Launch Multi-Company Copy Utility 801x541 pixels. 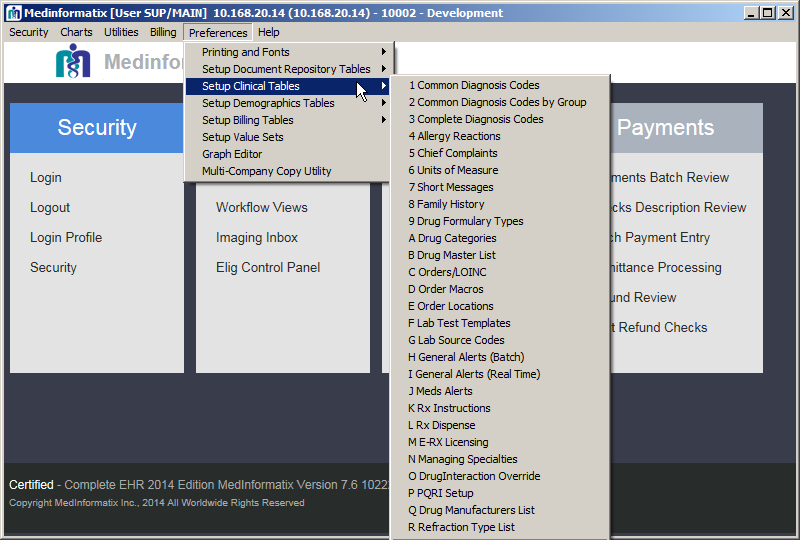coord(289,171)
